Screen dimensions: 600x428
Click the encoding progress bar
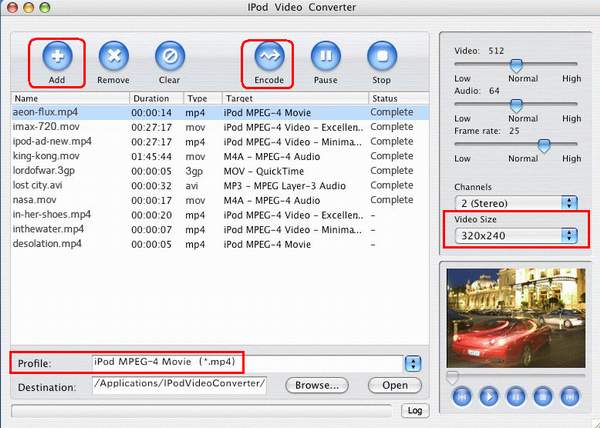coord(202,411)
